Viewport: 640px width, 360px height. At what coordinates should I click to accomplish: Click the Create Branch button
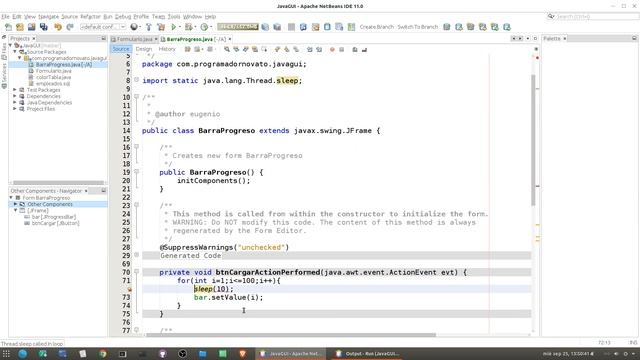(376, 27)
